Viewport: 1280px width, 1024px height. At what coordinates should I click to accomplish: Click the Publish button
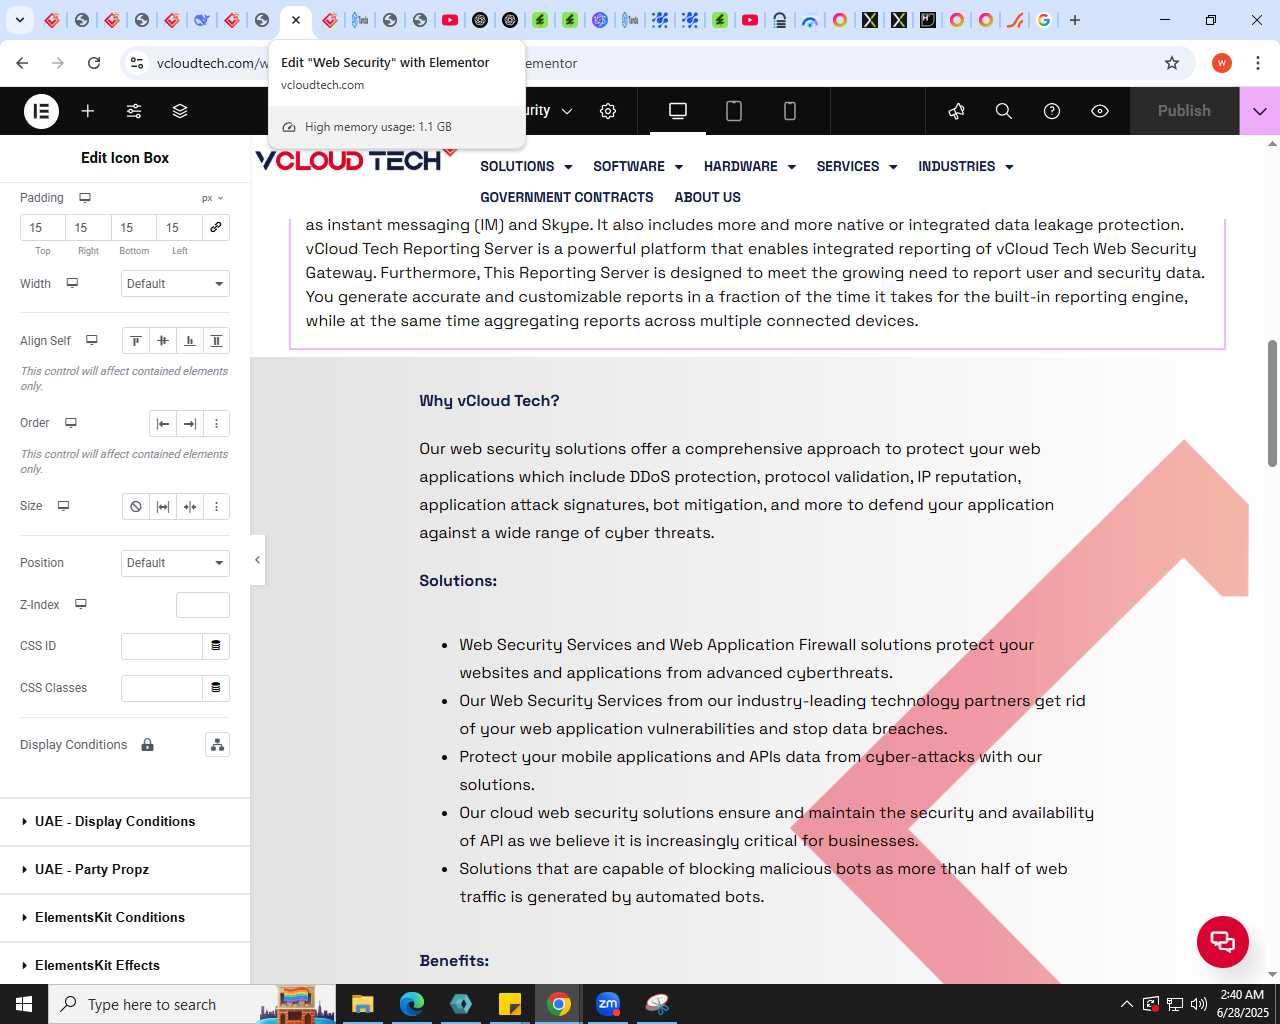[x=1184, y=111]
